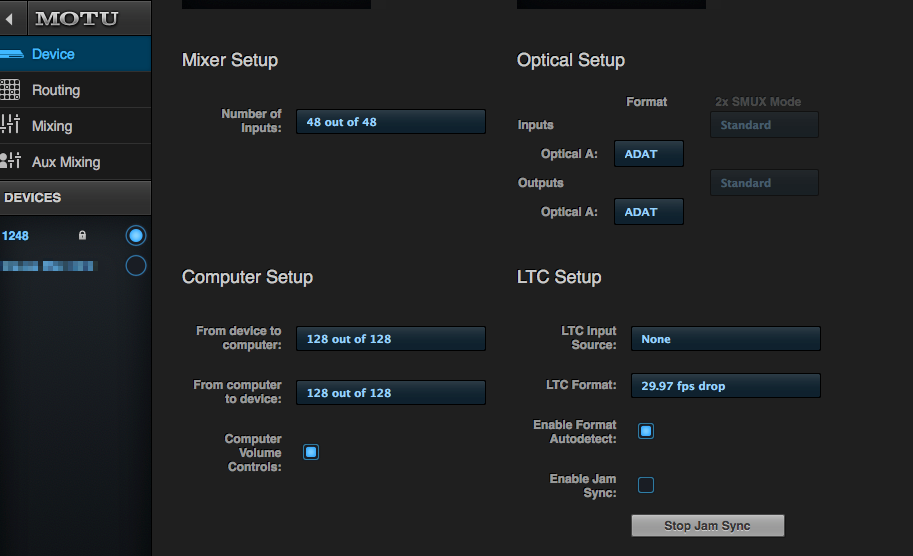Open From device to computer channel dropdown

pos(391,339)
